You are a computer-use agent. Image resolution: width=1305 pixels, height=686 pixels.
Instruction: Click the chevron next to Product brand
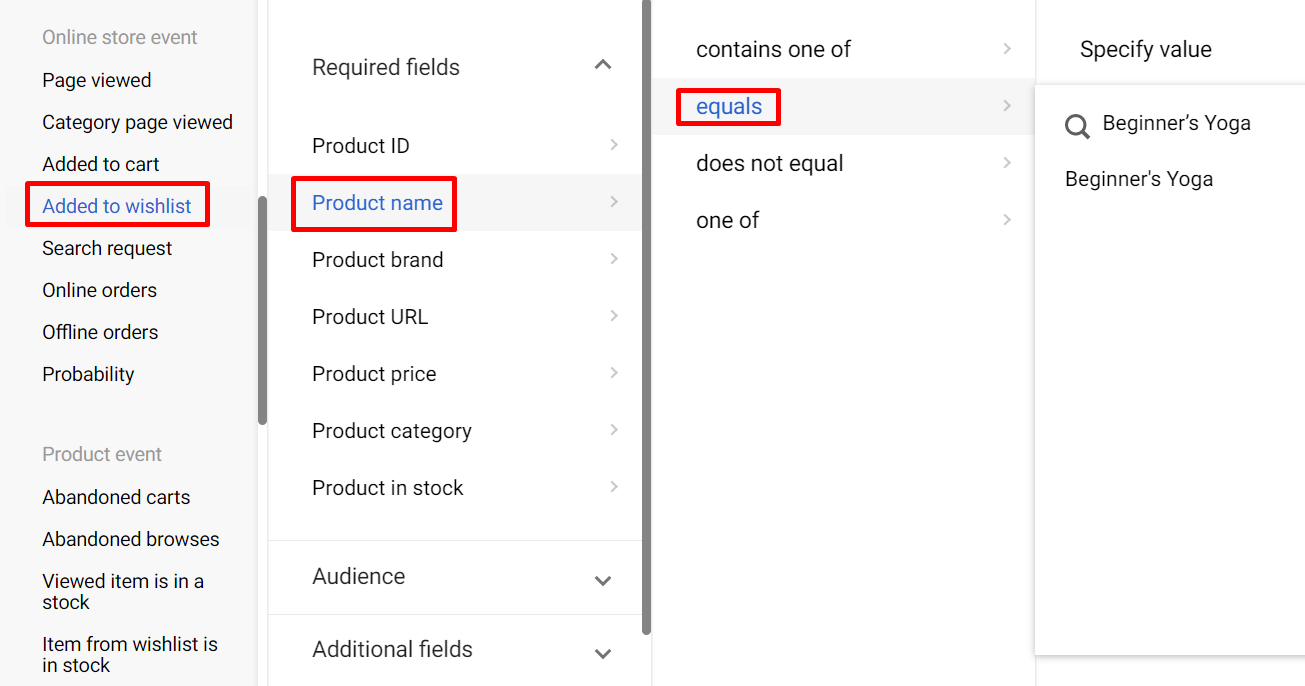(613, 259)
